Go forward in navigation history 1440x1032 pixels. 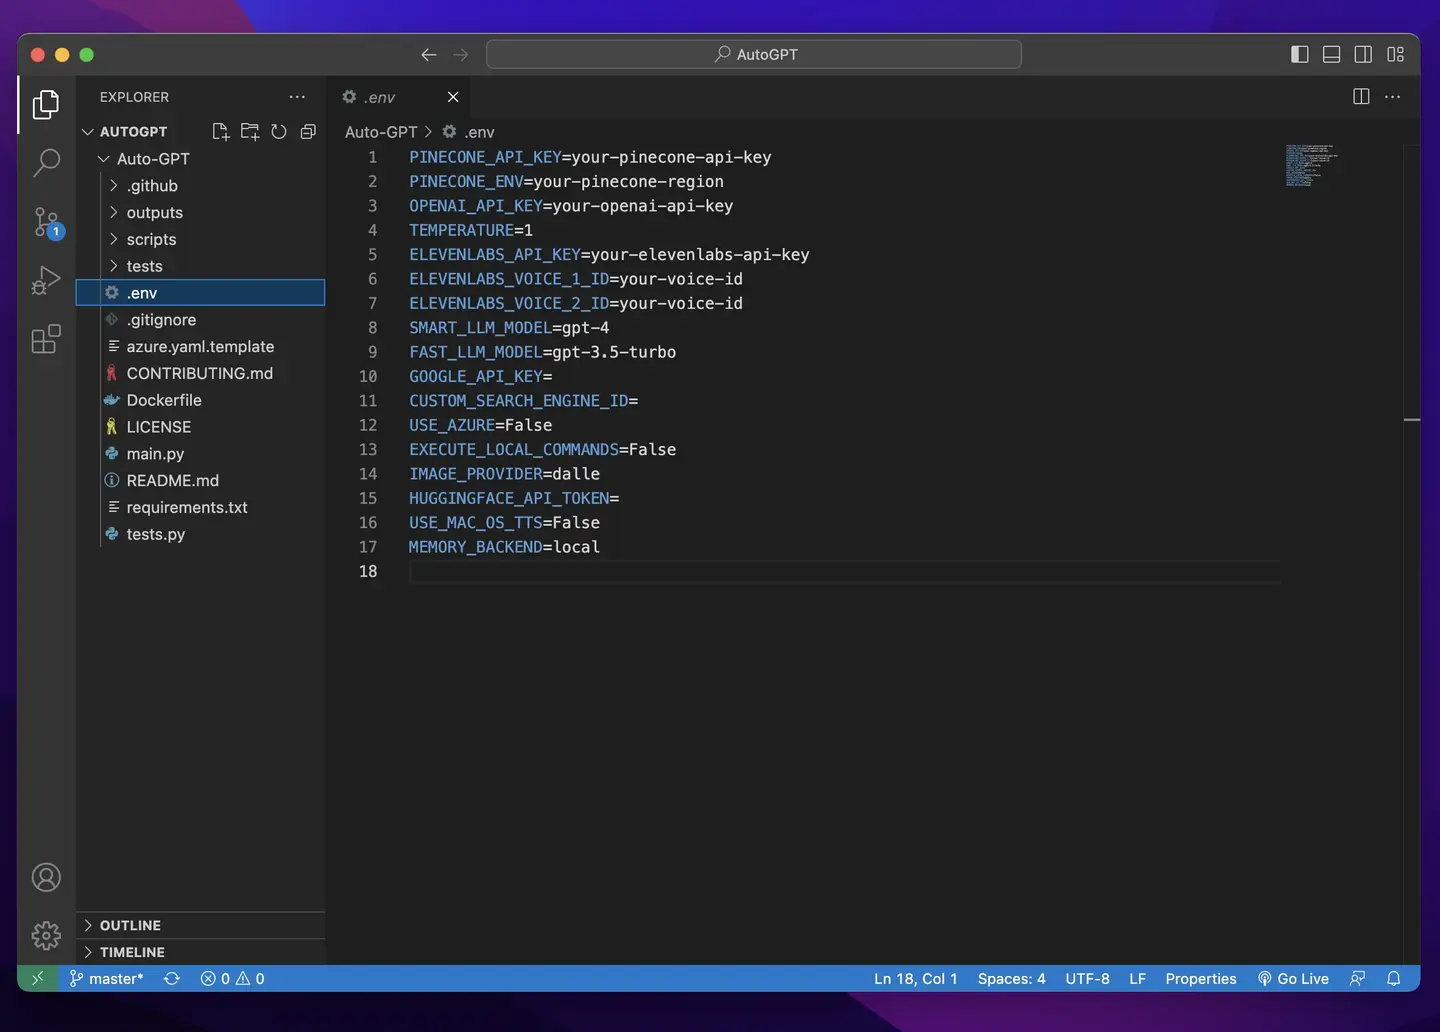point(461,54)
